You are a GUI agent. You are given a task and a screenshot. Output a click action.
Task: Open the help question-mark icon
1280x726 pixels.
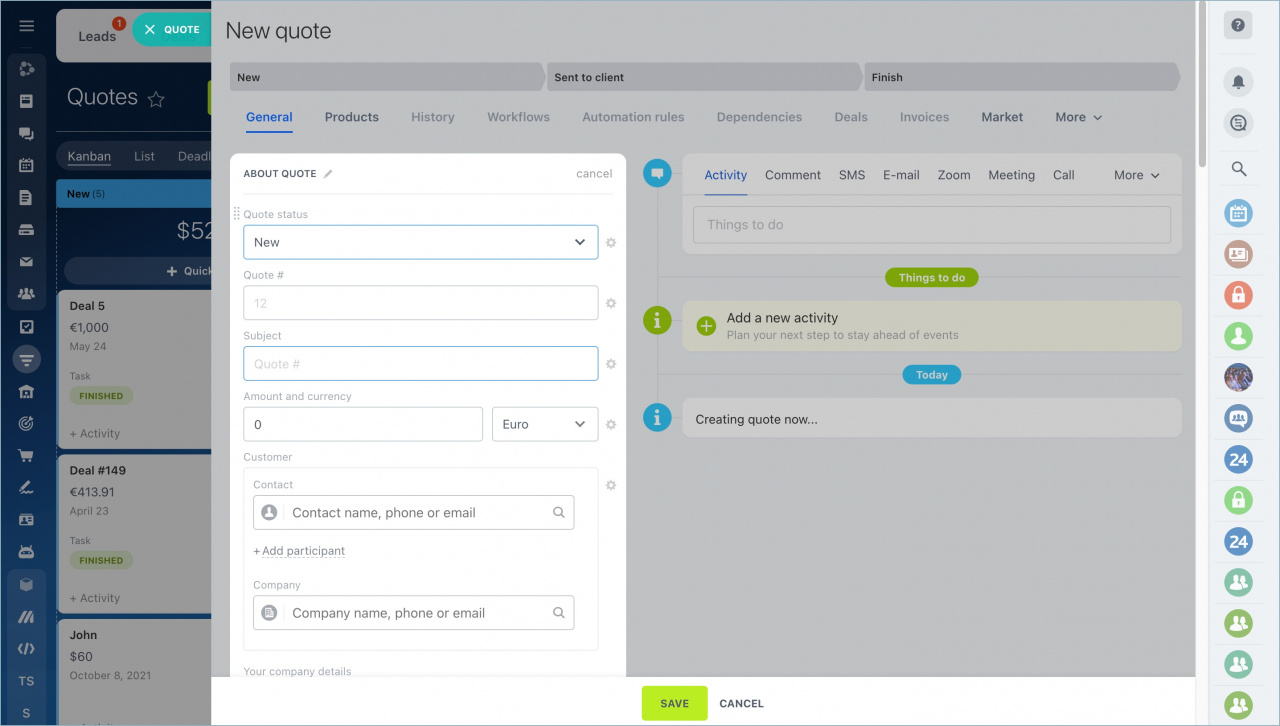[1238, 26]
